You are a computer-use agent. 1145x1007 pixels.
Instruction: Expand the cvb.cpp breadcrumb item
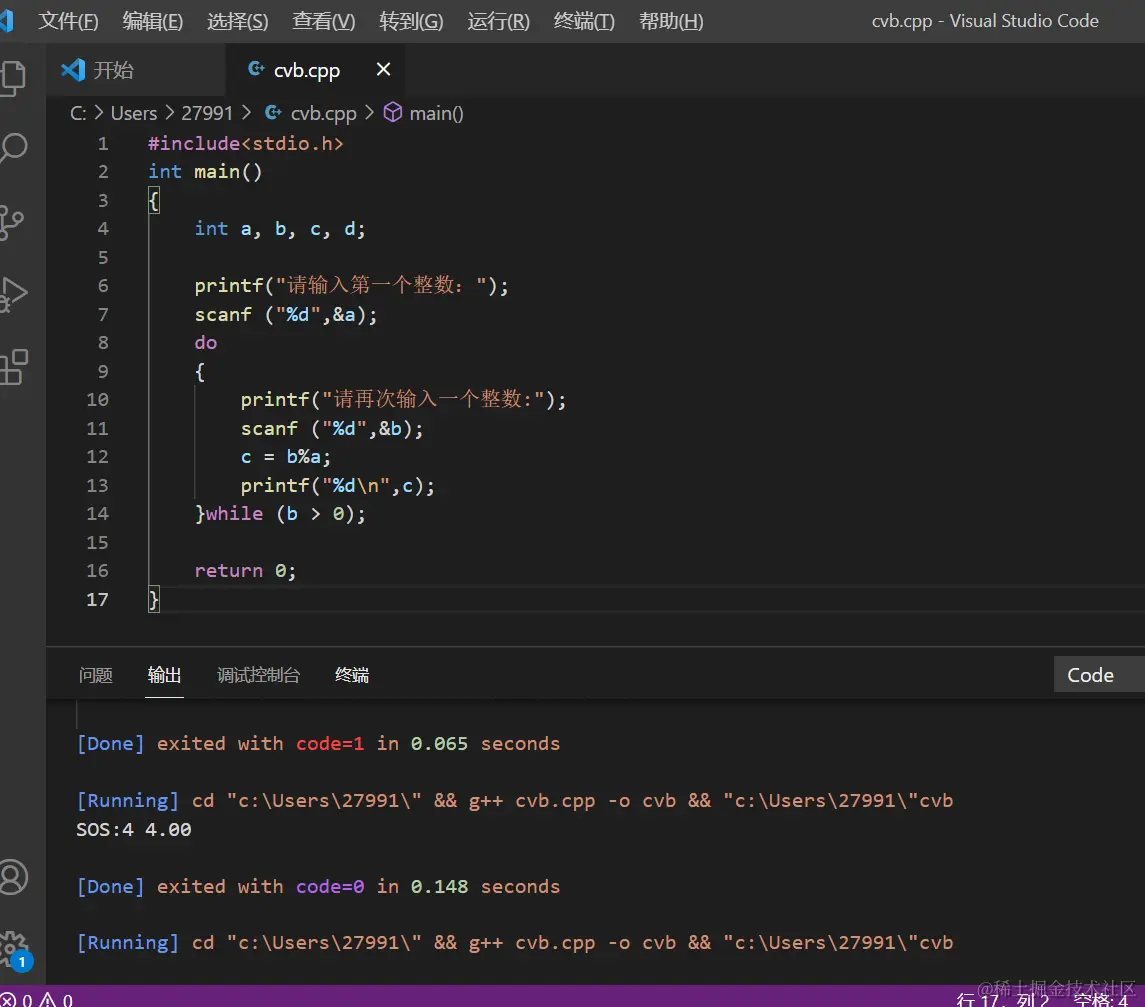click(323, 113)
